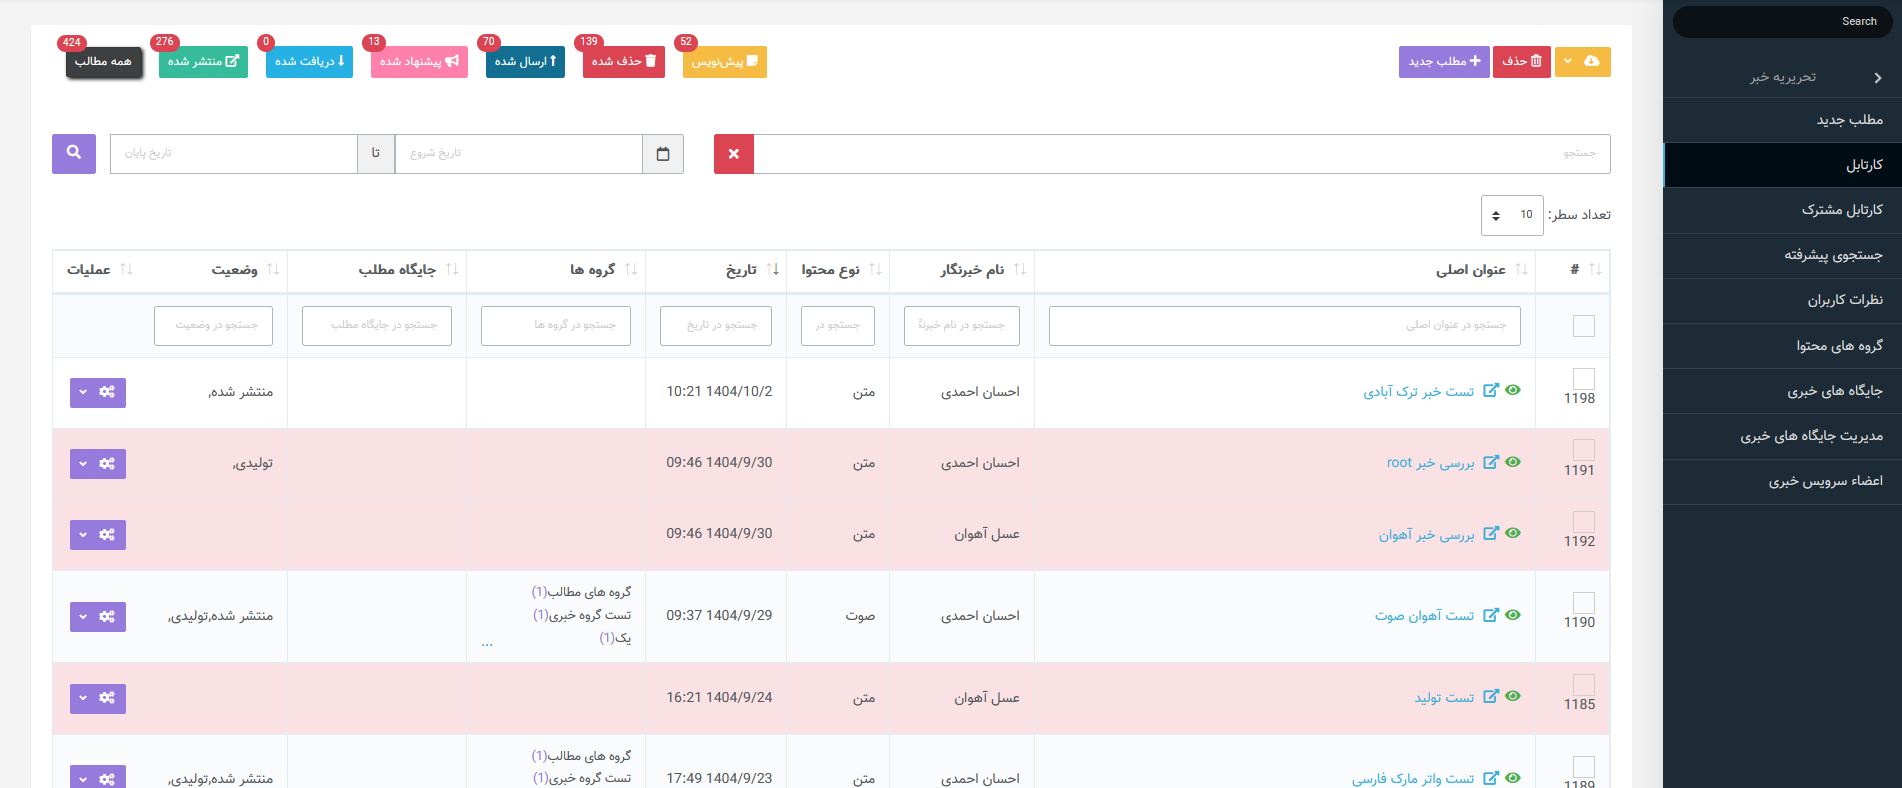Click the yellow cloud upload icon button
Image resolution: width=1902 pixels, height=788 pixels.
[x=1592, y=62]
